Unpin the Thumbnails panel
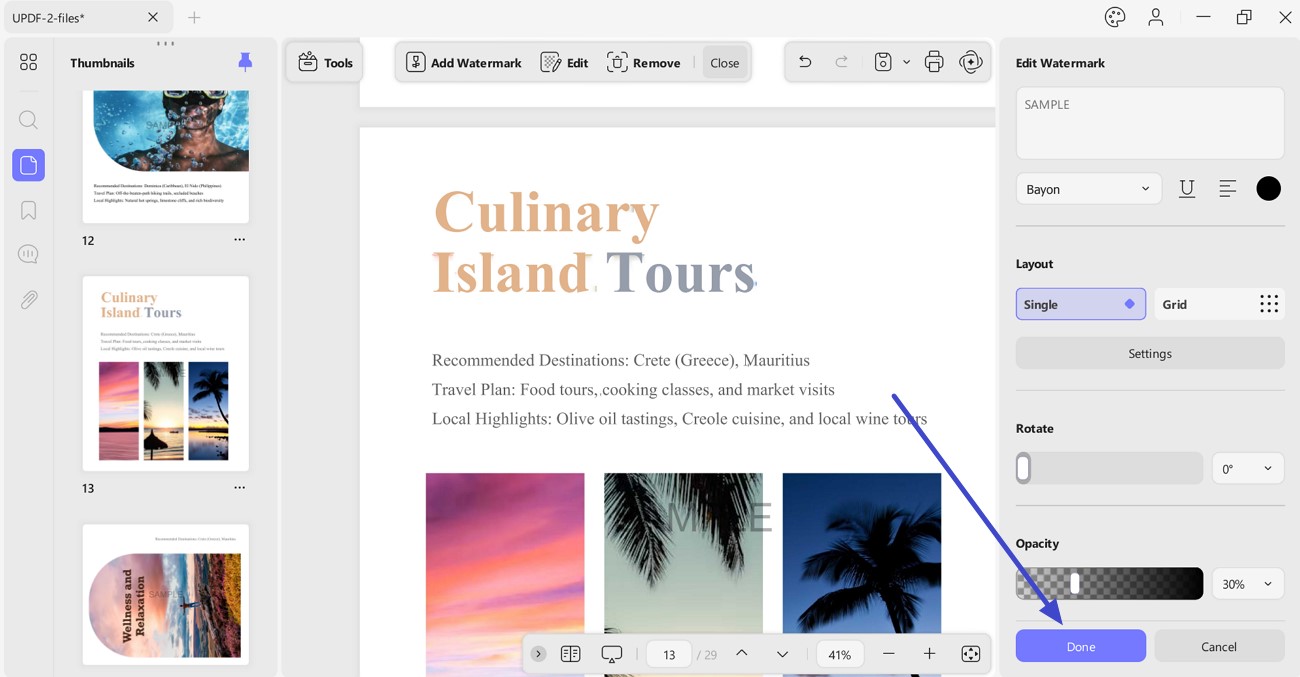Image resolution: width=1300 pixels, height=677 pixels. 245,62
